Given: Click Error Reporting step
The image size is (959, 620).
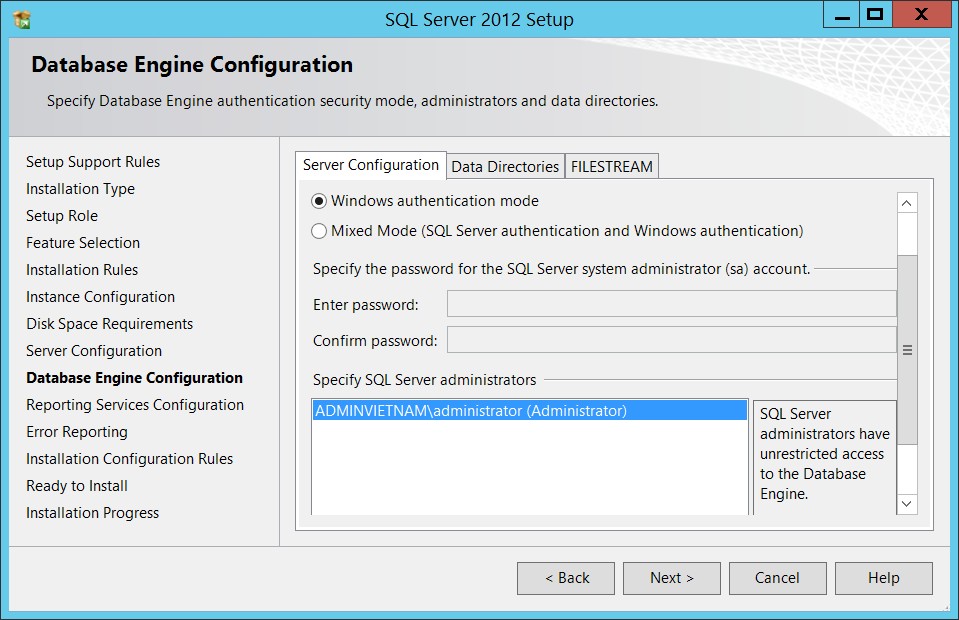Looking at the screenshot, I should tap(77, 432).
